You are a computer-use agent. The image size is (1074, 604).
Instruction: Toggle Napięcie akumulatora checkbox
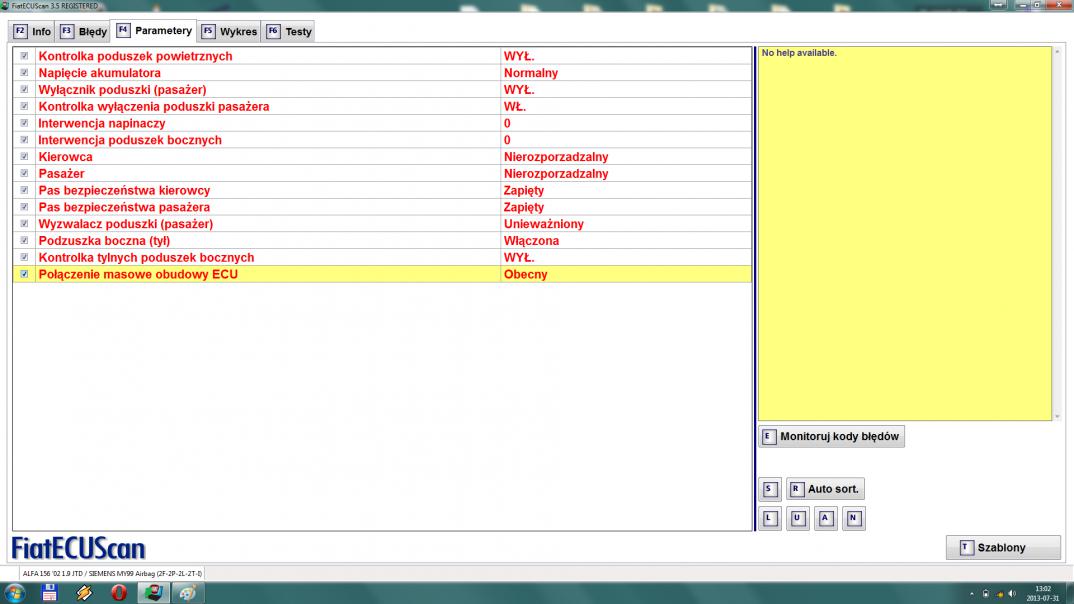pyautogui.click(x=24, y=73)
